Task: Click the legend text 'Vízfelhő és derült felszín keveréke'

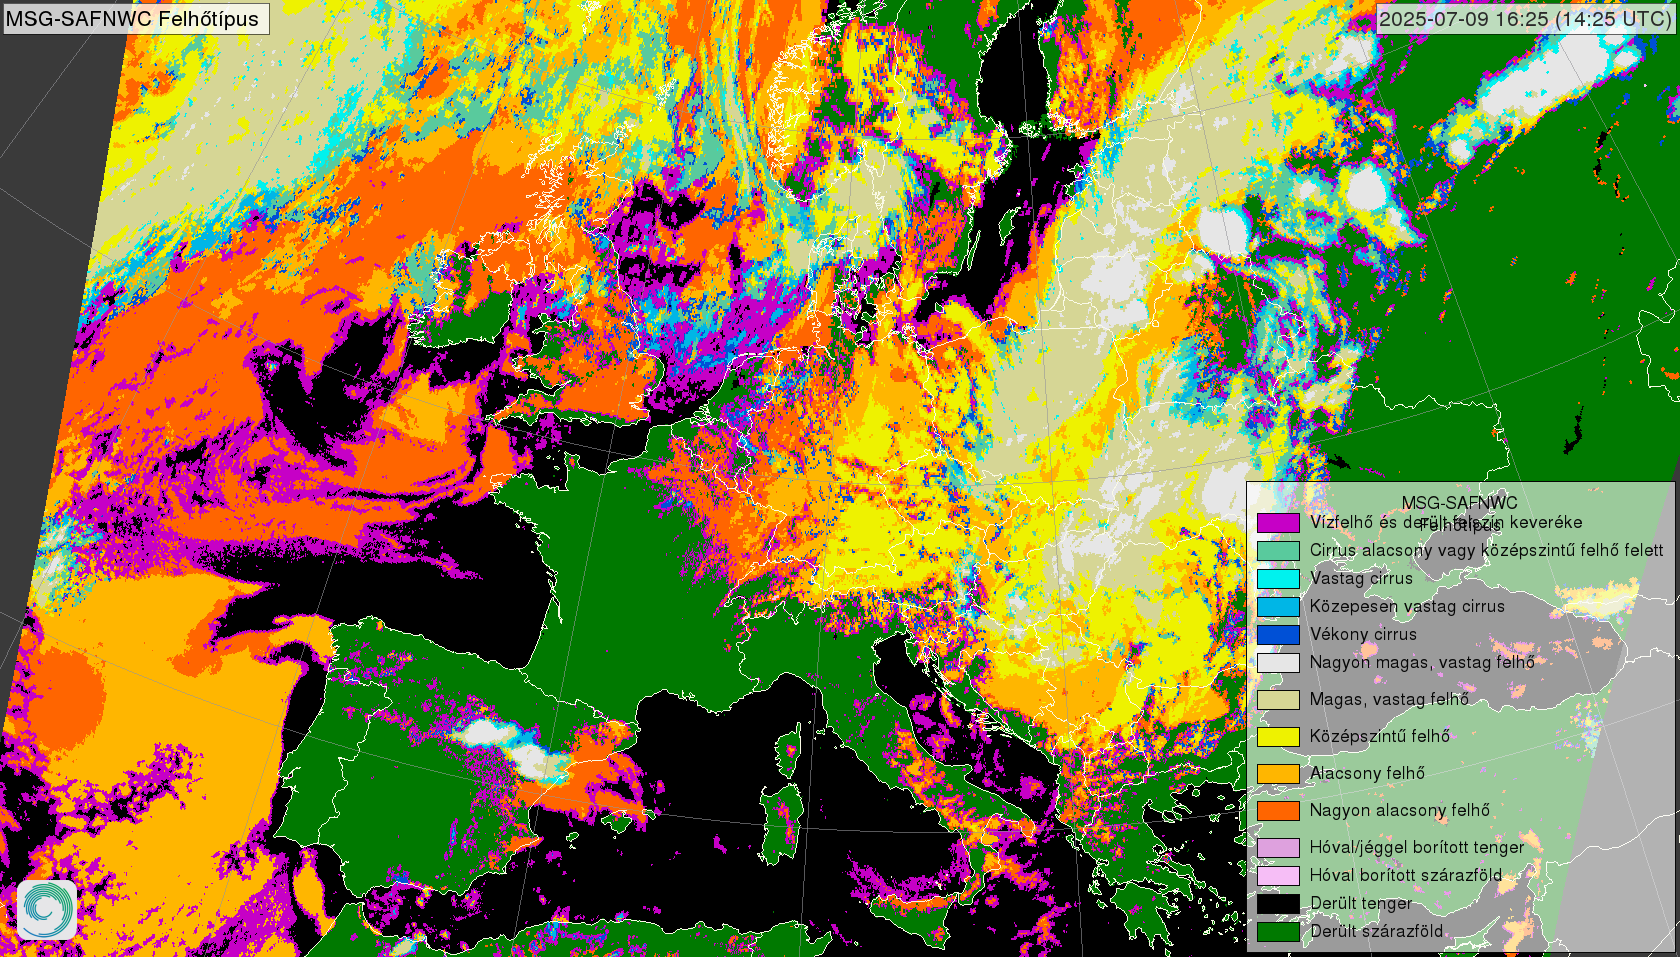Action: coord(1446,522)
